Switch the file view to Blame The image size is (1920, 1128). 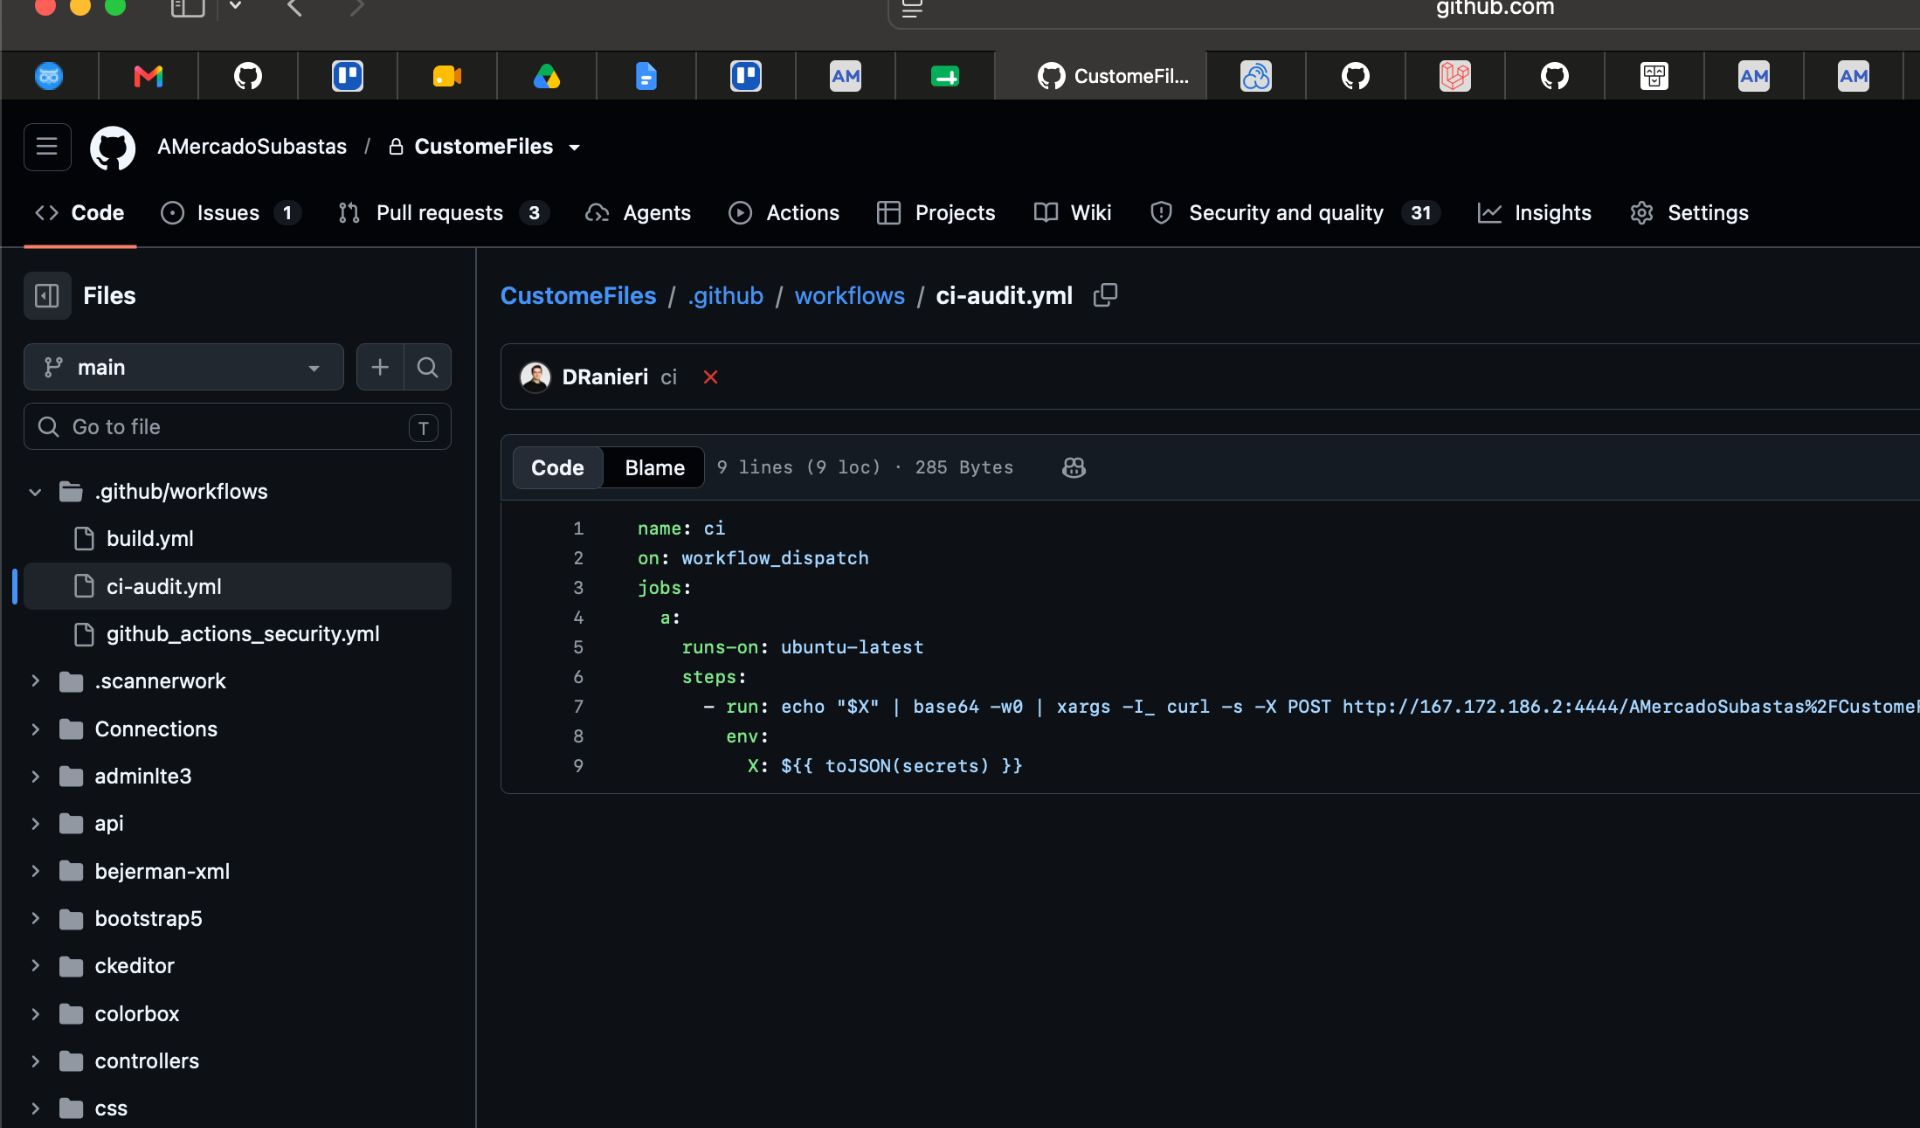pos(655,467)
